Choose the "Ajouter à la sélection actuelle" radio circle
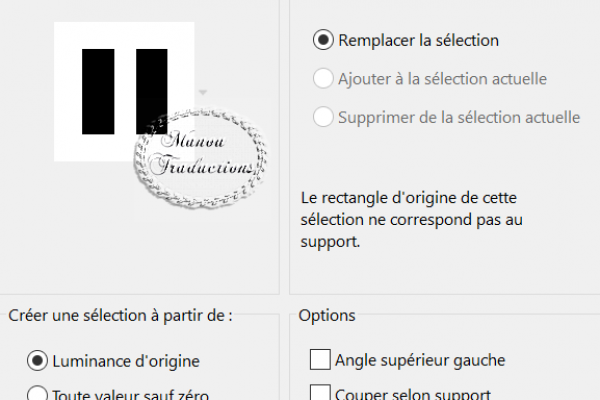600x400 pixels. (x=323, y=78)
